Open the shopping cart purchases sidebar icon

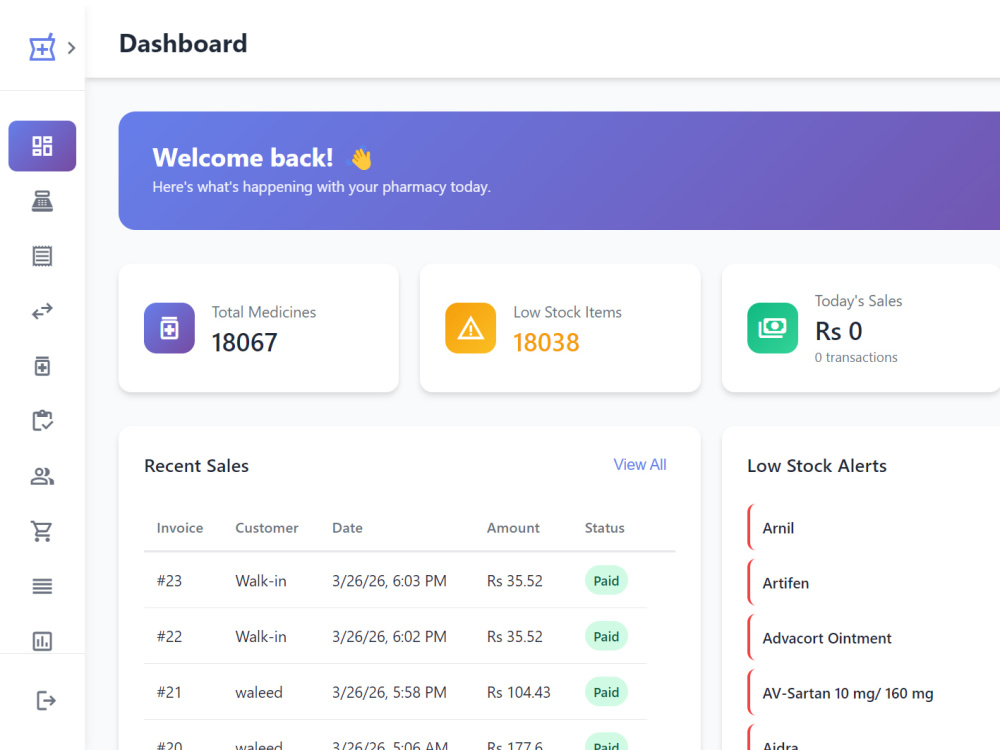point(42,531)
